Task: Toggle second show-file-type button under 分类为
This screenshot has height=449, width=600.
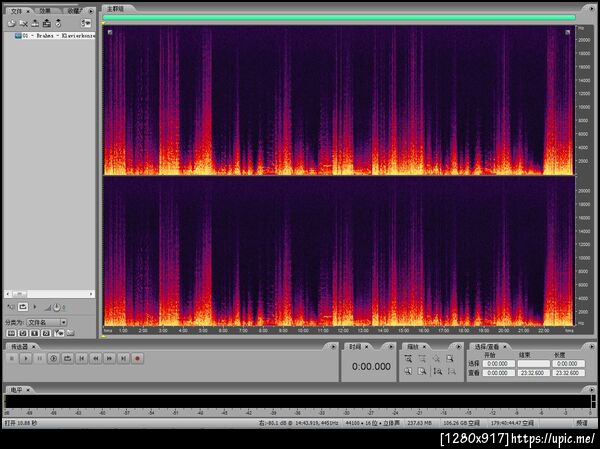Action: pos(23,333)
